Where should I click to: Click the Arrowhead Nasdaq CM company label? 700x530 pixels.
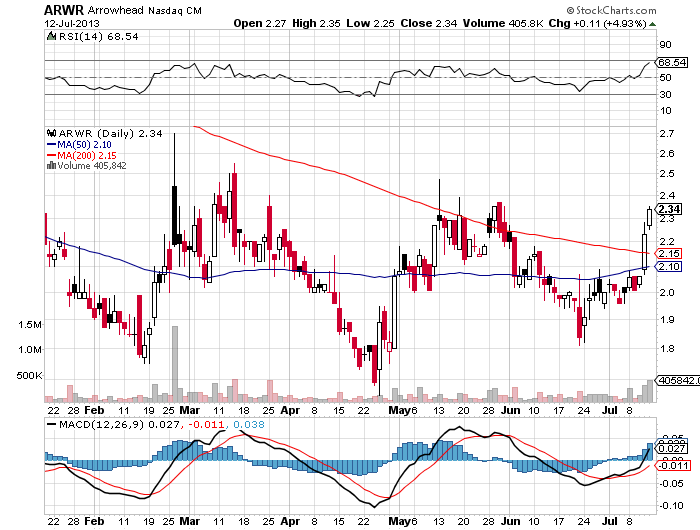tap(145, 10)
